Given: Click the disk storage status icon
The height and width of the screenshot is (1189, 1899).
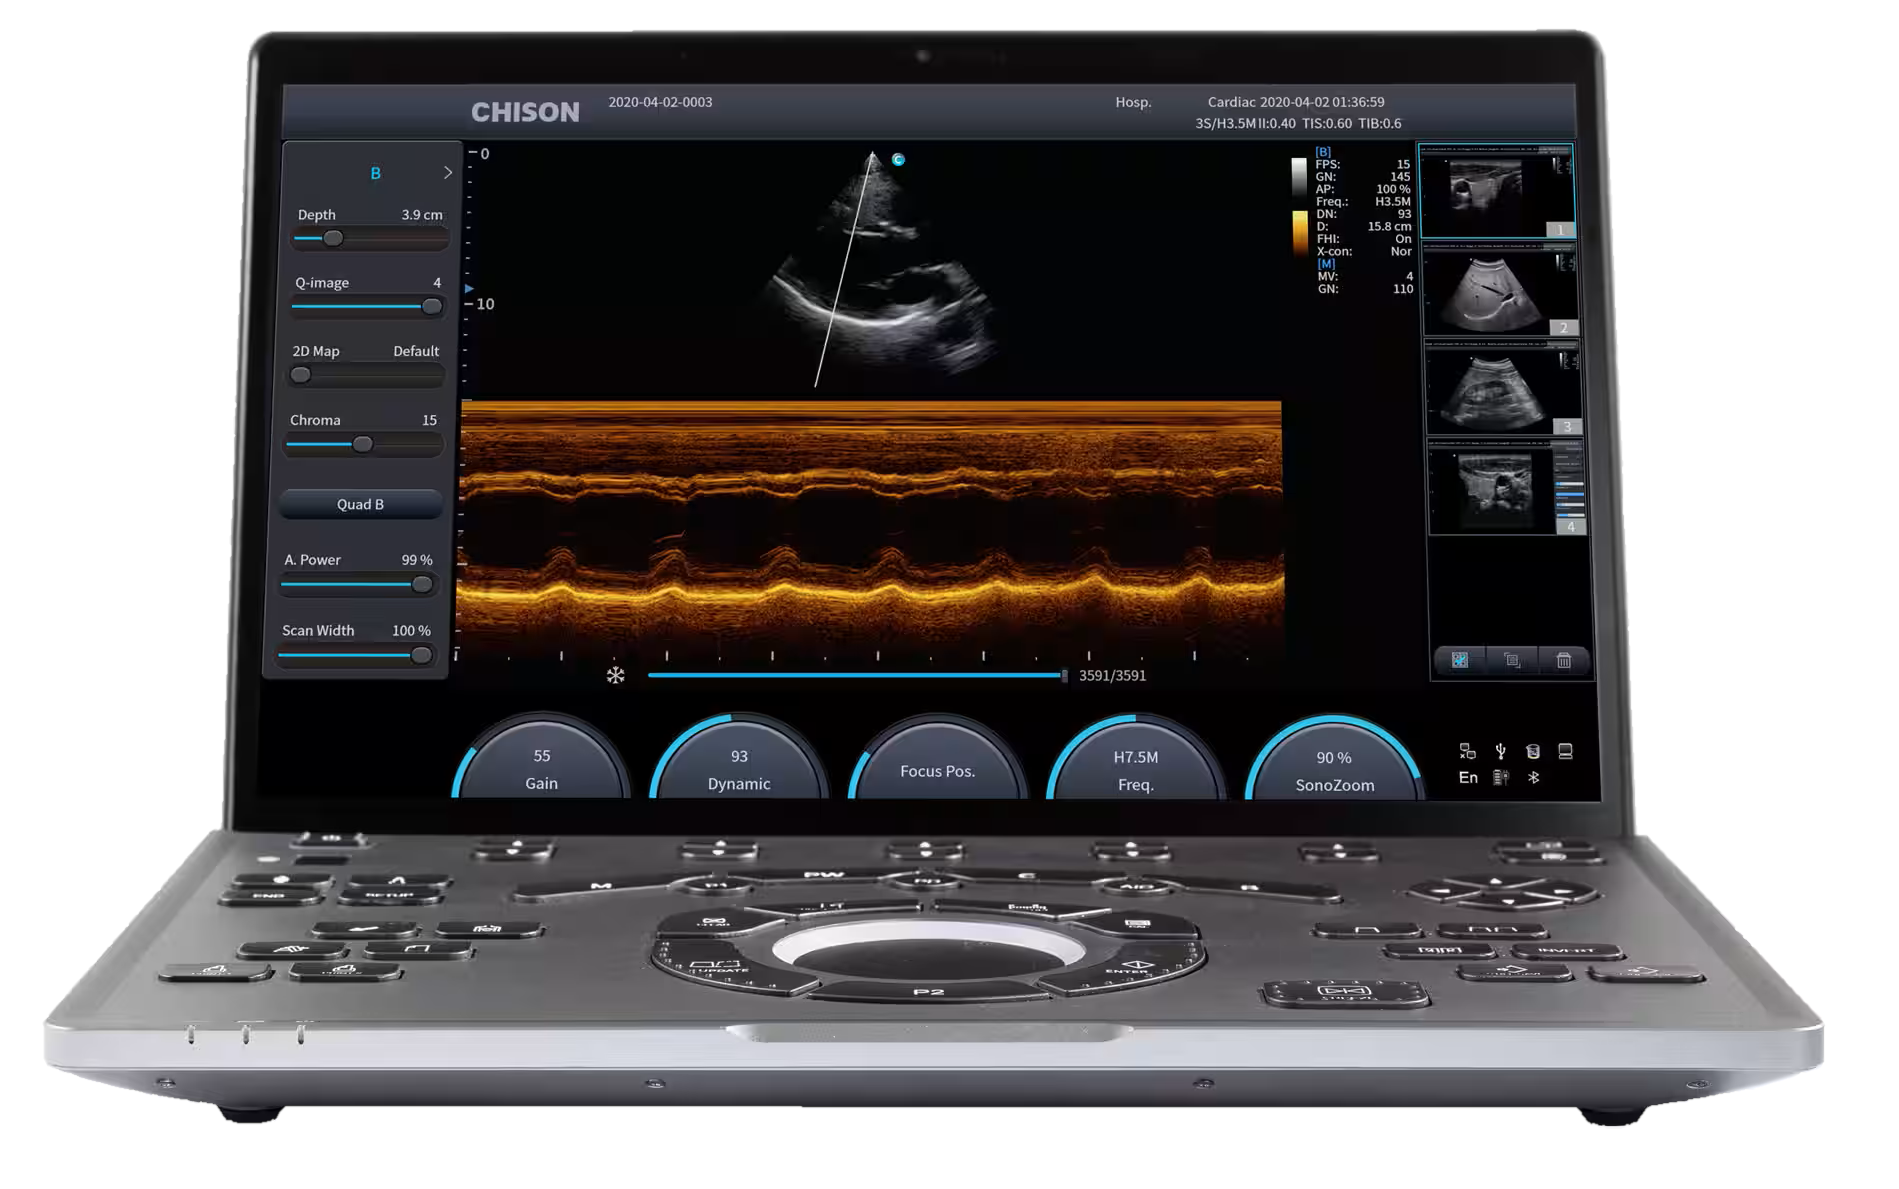Looking at the screenshot, I should 1533,751.
